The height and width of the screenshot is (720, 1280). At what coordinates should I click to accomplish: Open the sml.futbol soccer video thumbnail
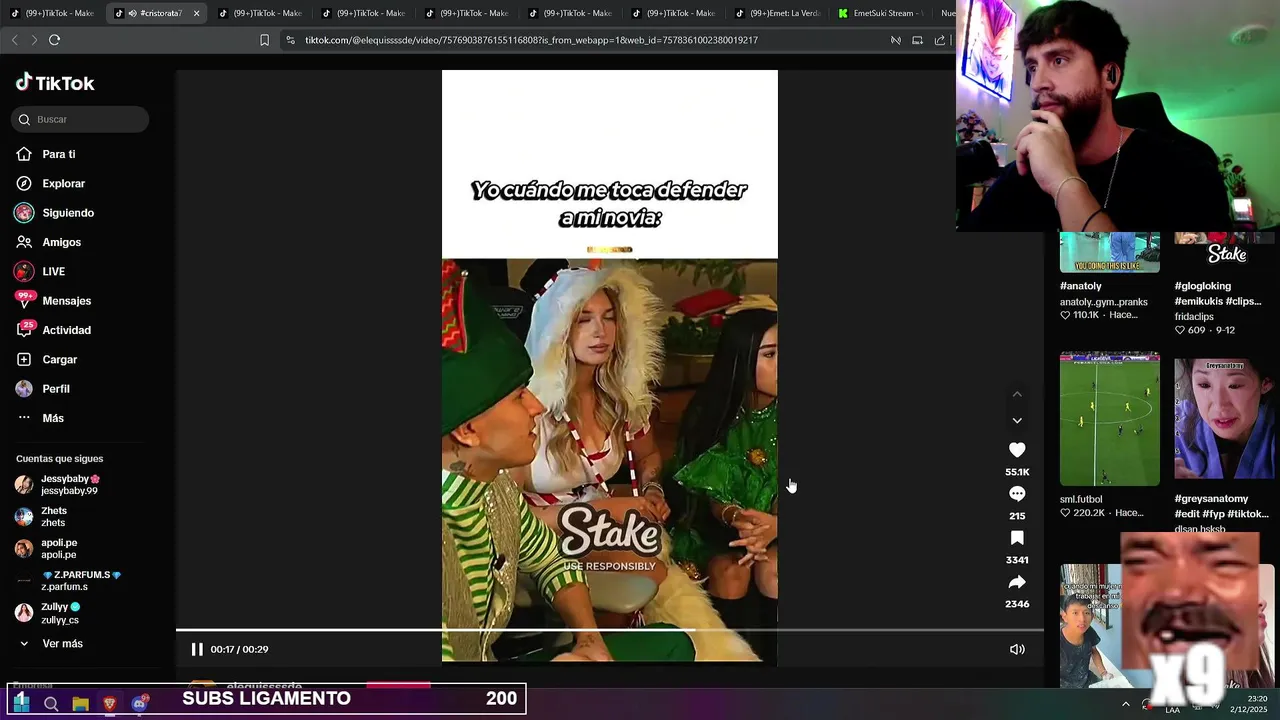pos(1110,419)
